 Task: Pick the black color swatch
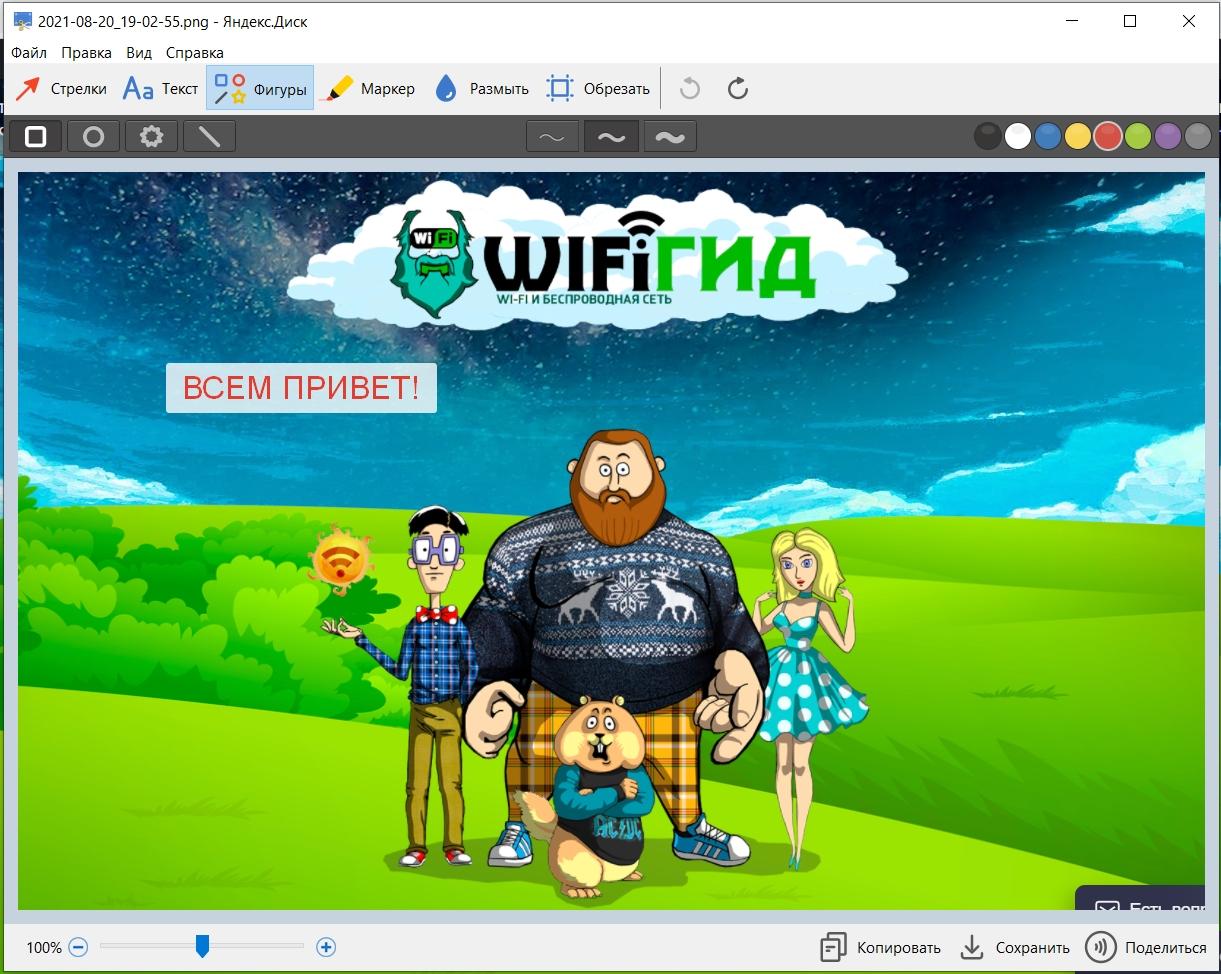pos(988,136)
